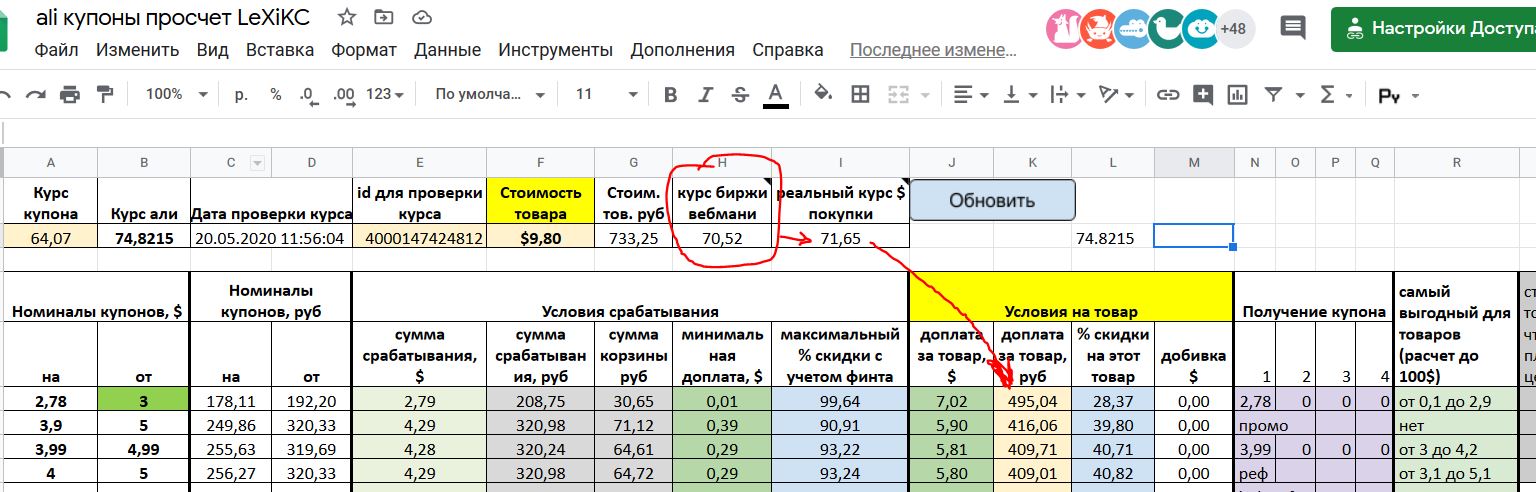Image resolution: width=1536 pixels, height=492 pixels.
Task: Increase decimal places
Action: [x=344, y=95]
